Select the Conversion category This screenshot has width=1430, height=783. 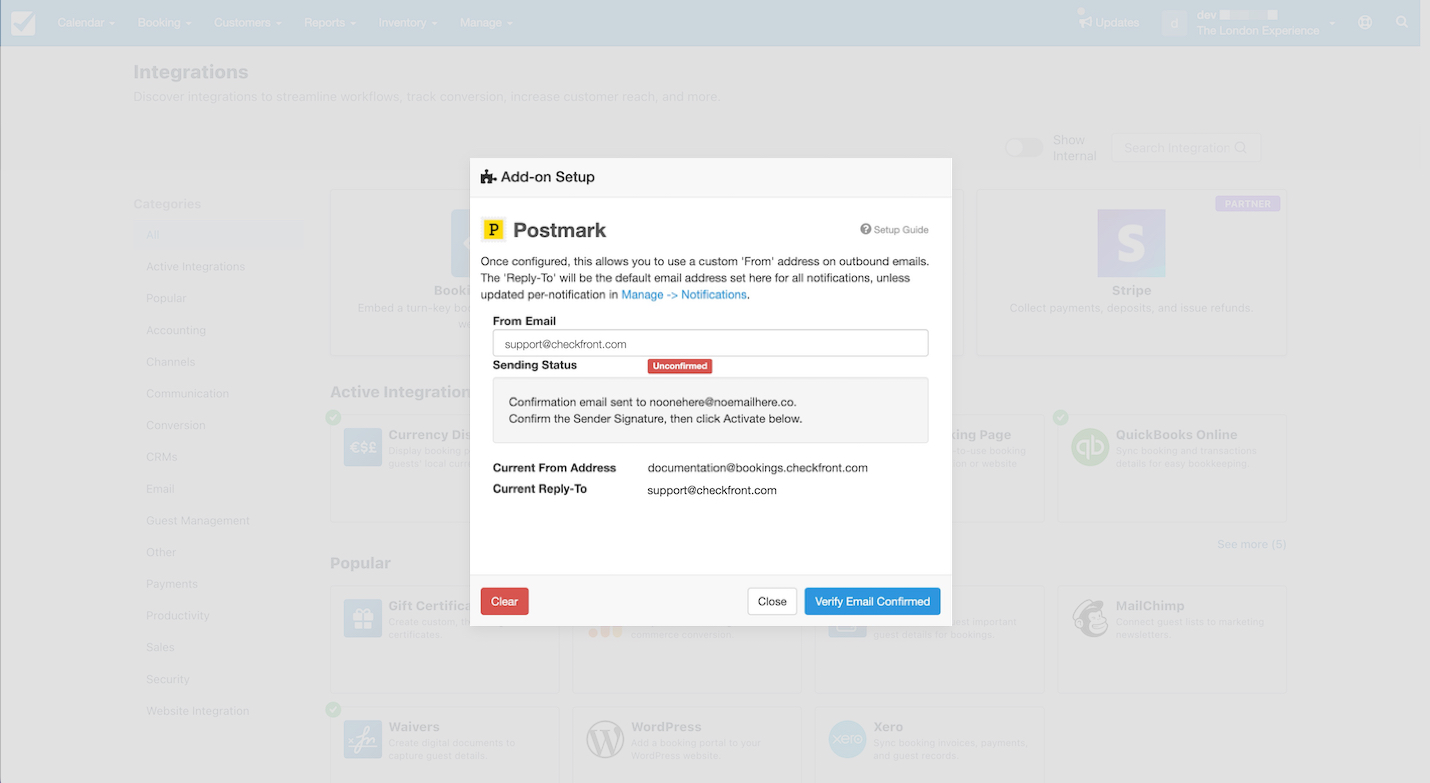tap(176, 425)
